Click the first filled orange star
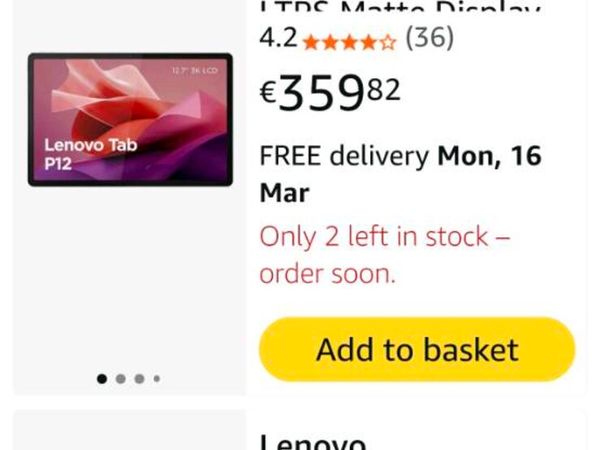Viewport: 600px width, 450px height. point(311,42)
